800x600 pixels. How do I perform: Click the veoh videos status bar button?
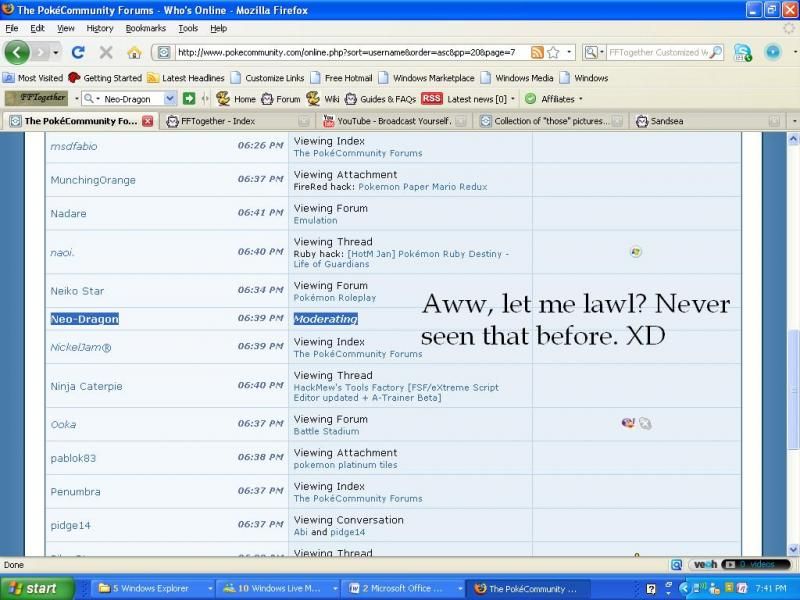point(740,564)
